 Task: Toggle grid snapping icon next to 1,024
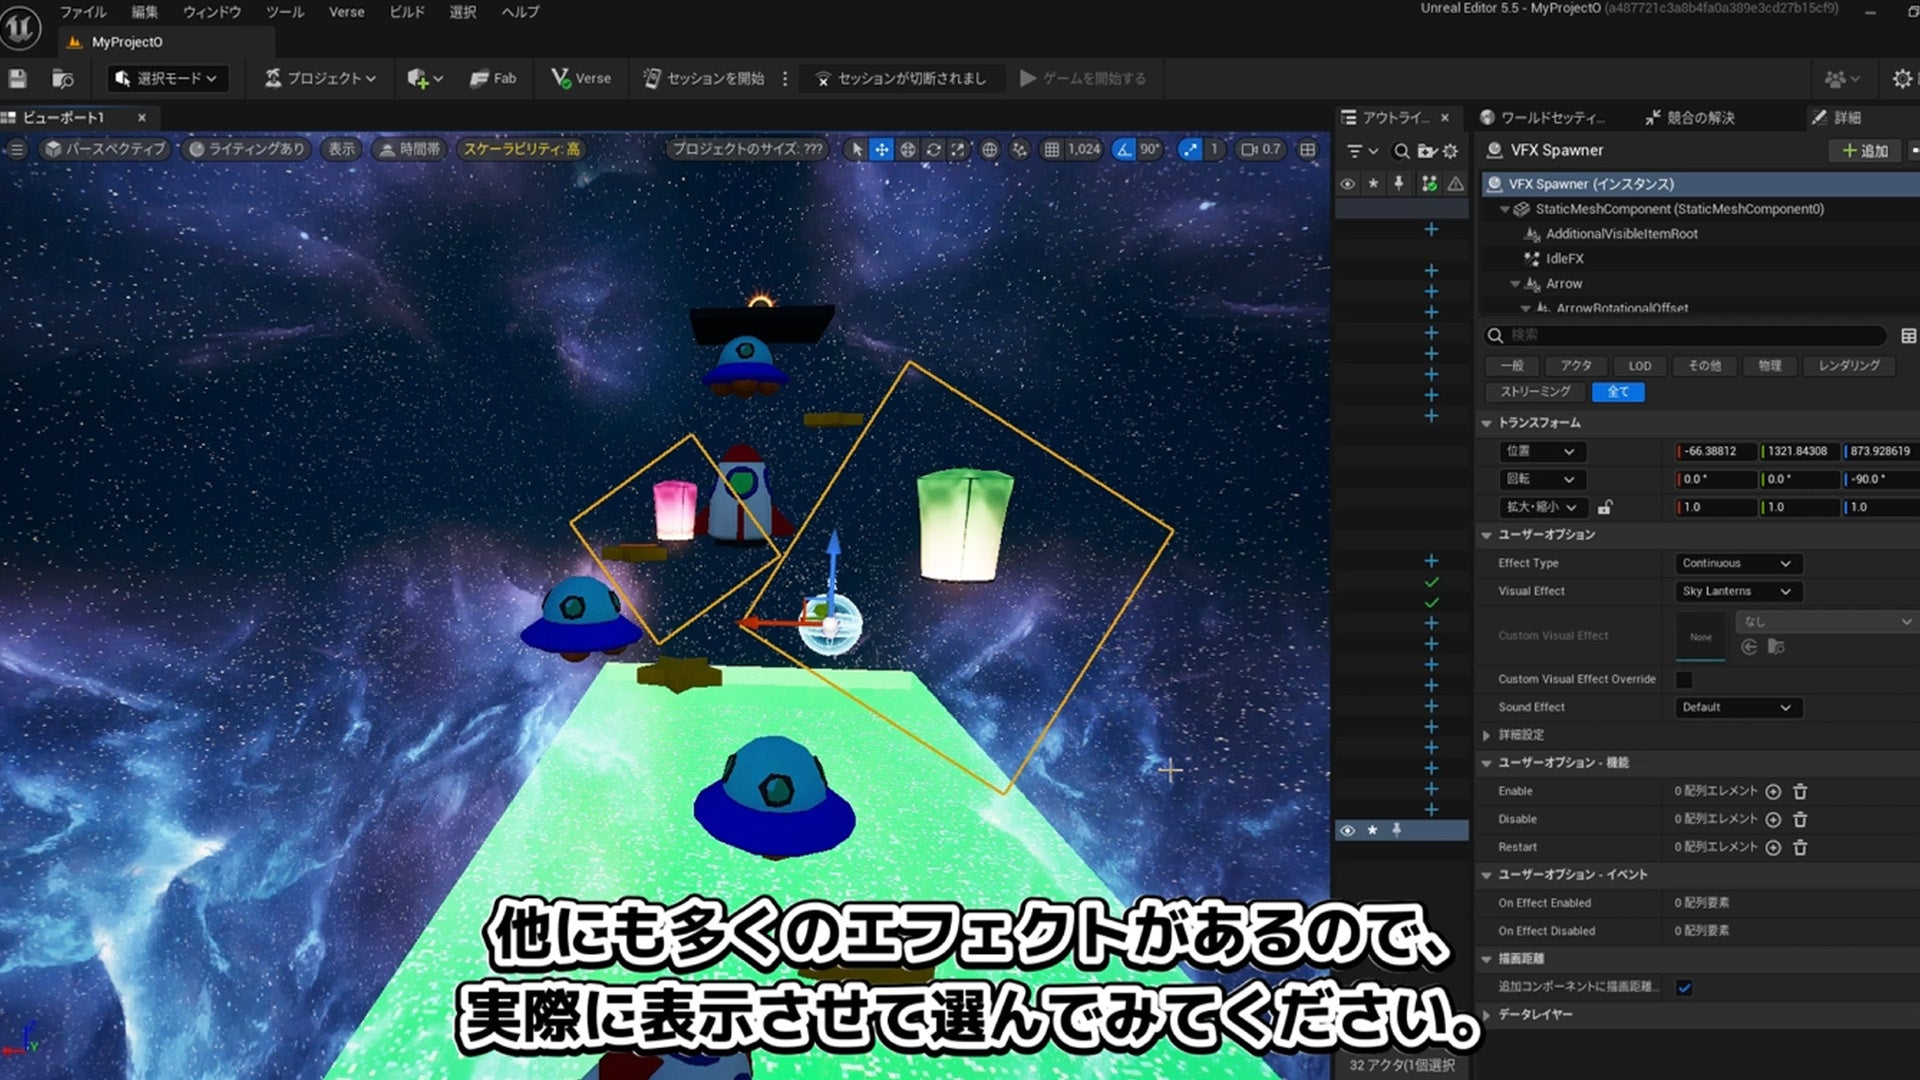tap(1051, 149)
